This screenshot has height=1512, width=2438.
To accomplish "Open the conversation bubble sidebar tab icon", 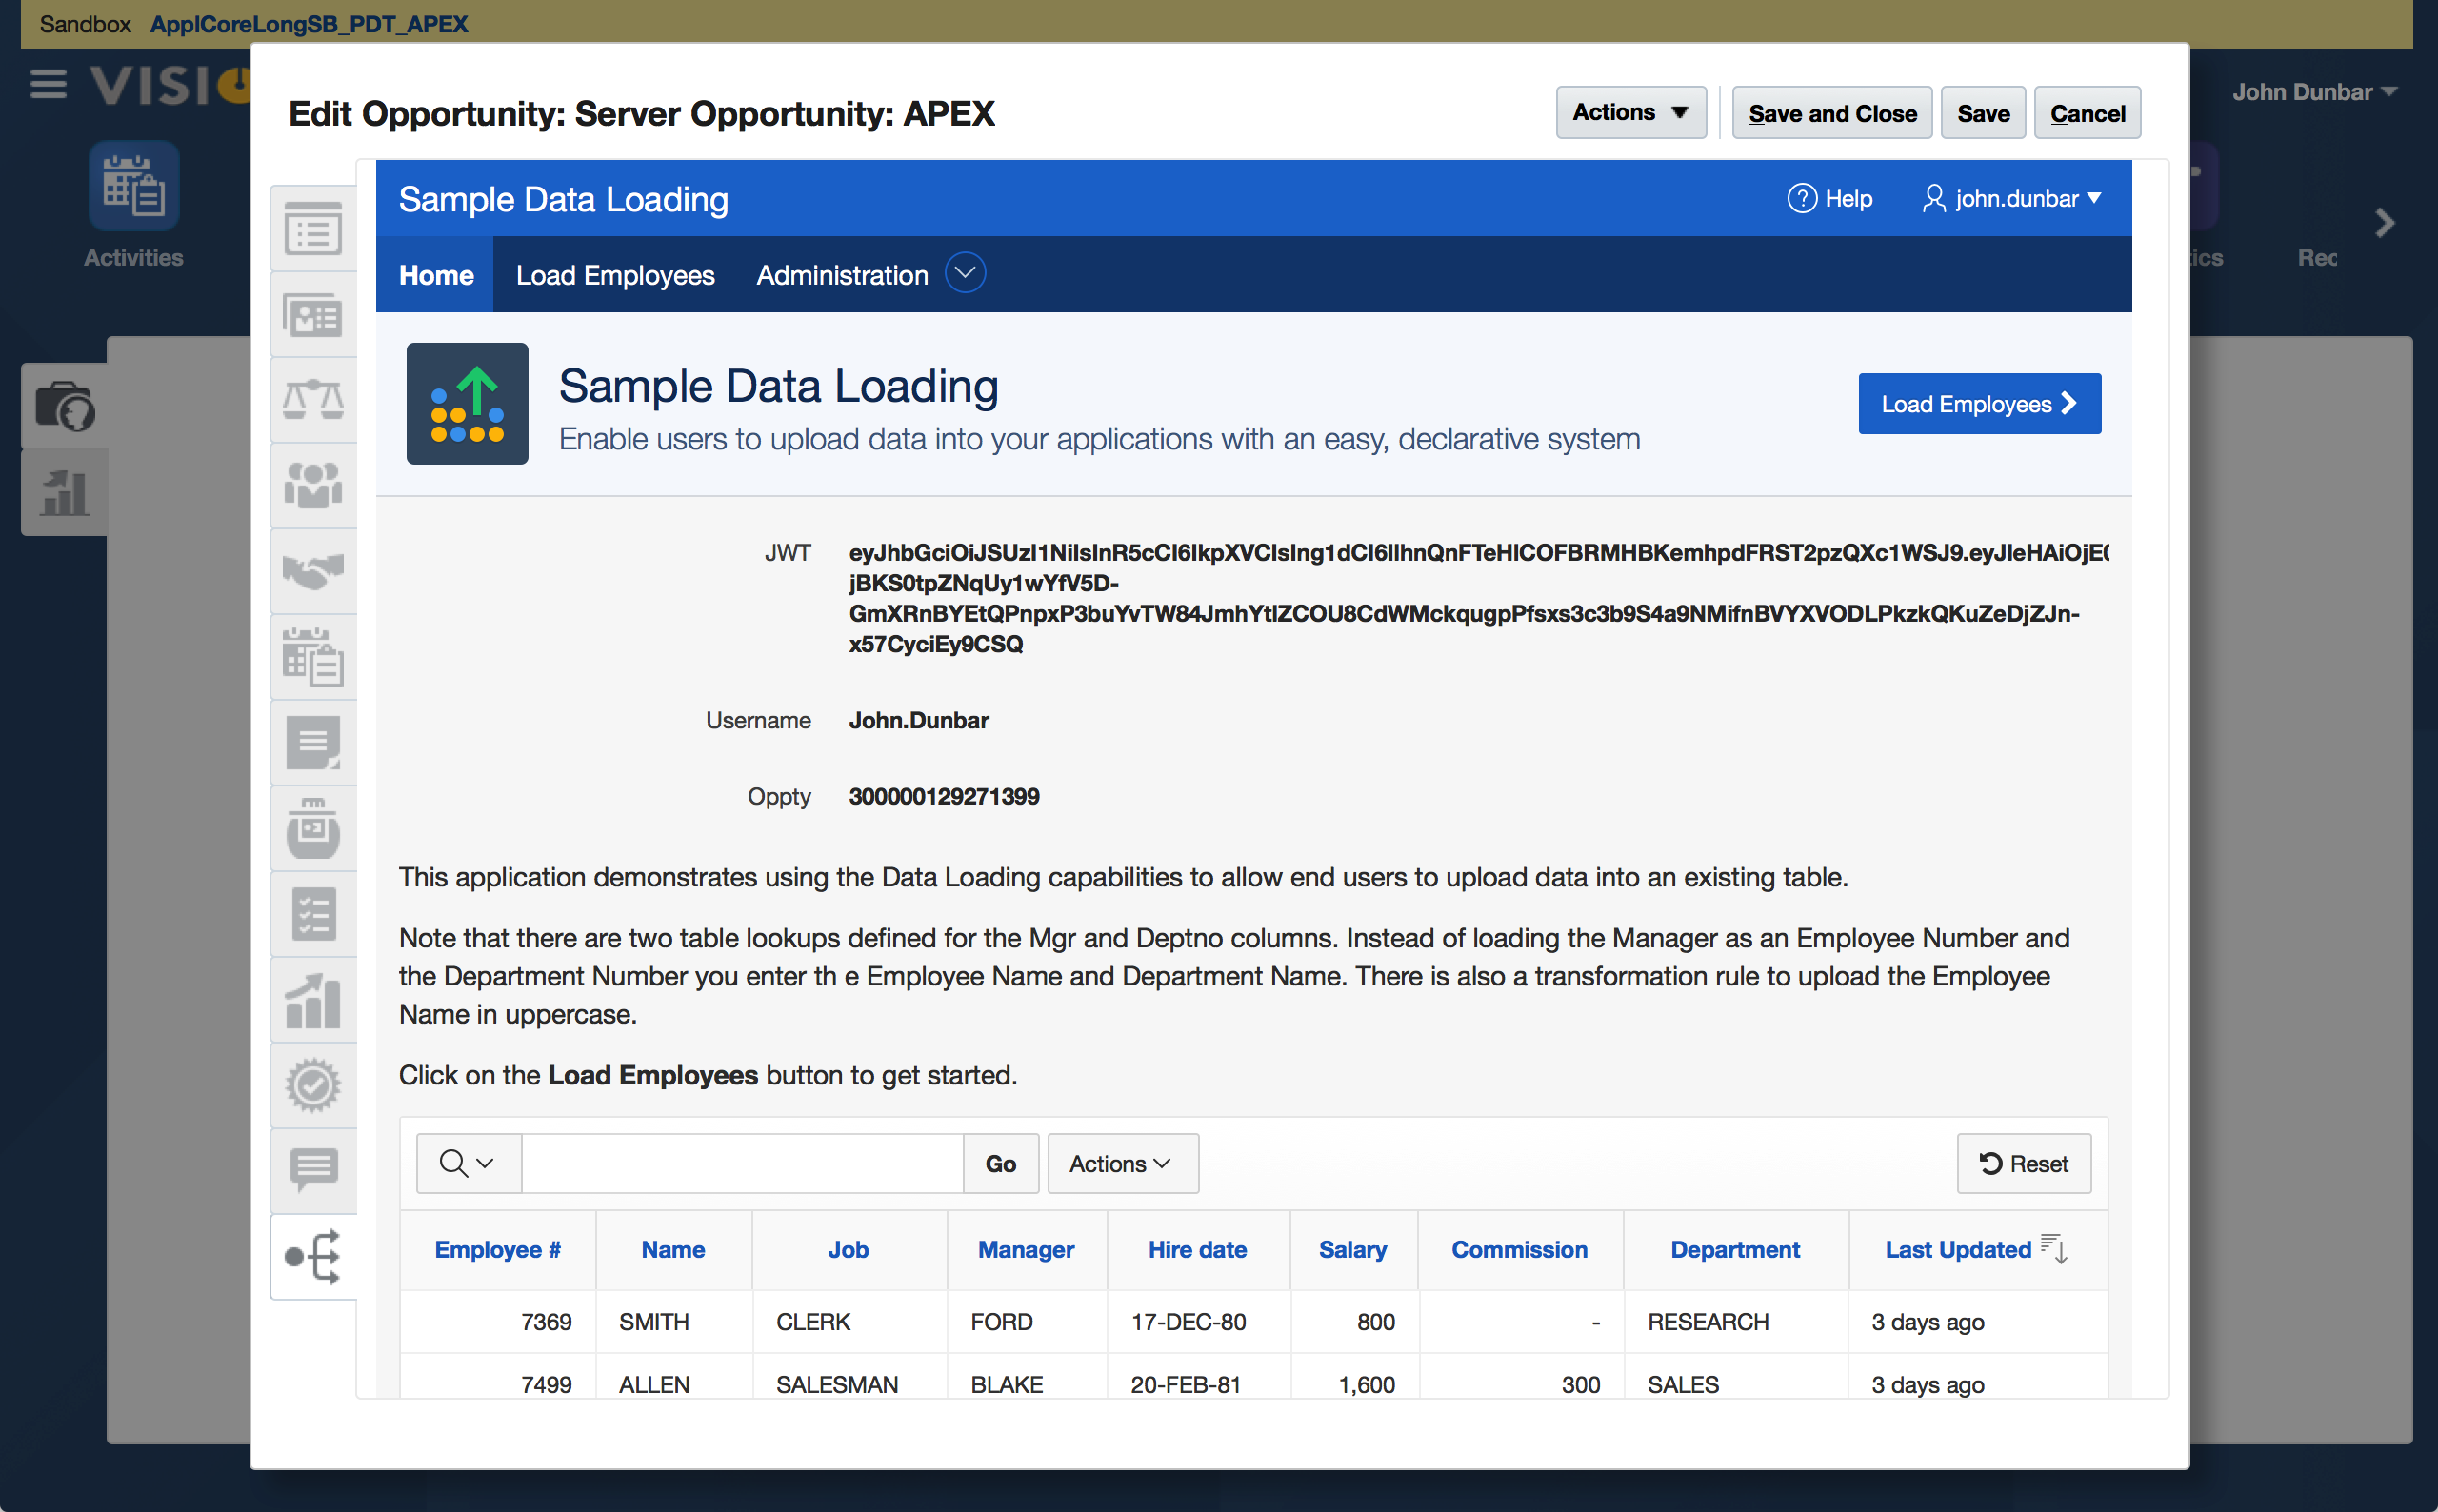I will (313, 1170).
